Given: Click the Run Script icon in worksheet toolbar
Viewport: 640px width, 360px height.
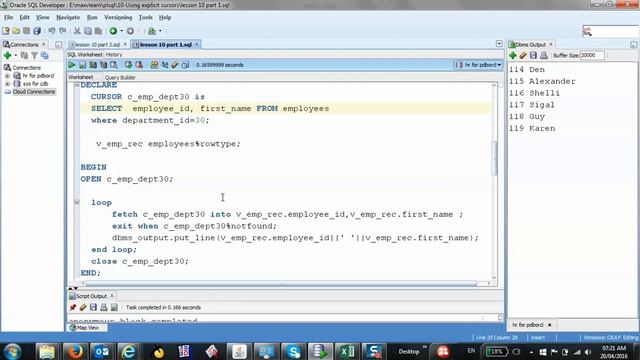Looking at the screenshot, I should (82, 65).
